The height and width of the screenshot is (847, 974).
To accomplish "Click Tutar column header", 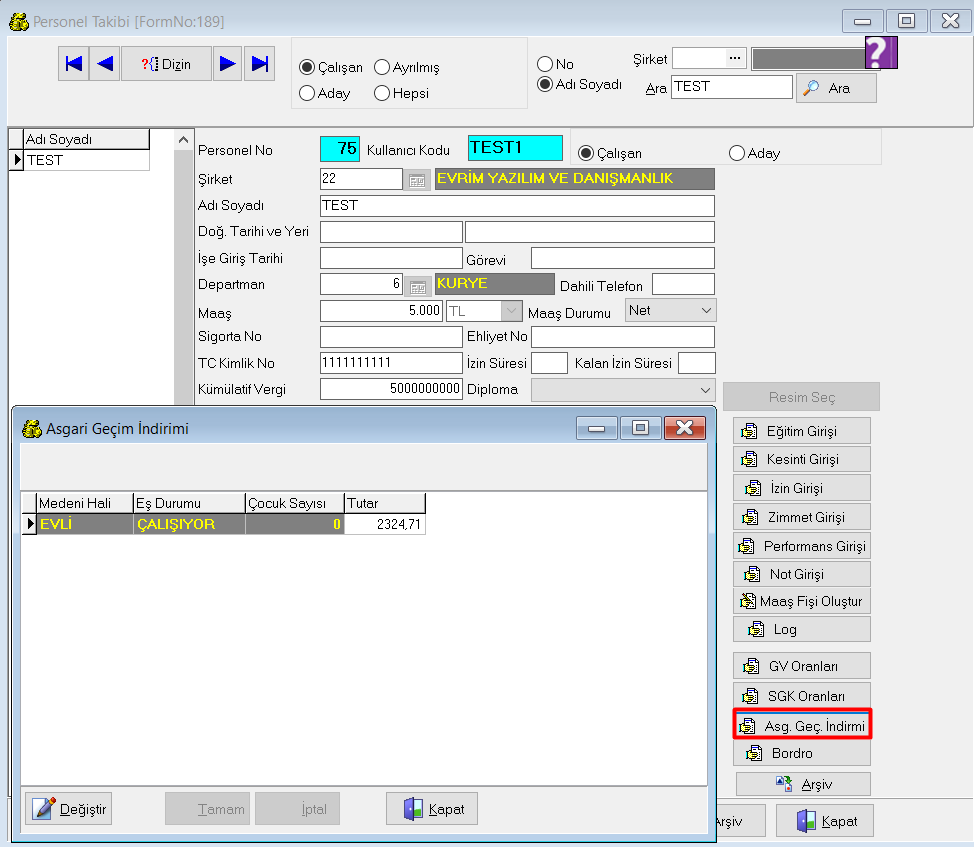I will [x=385, y=503].
